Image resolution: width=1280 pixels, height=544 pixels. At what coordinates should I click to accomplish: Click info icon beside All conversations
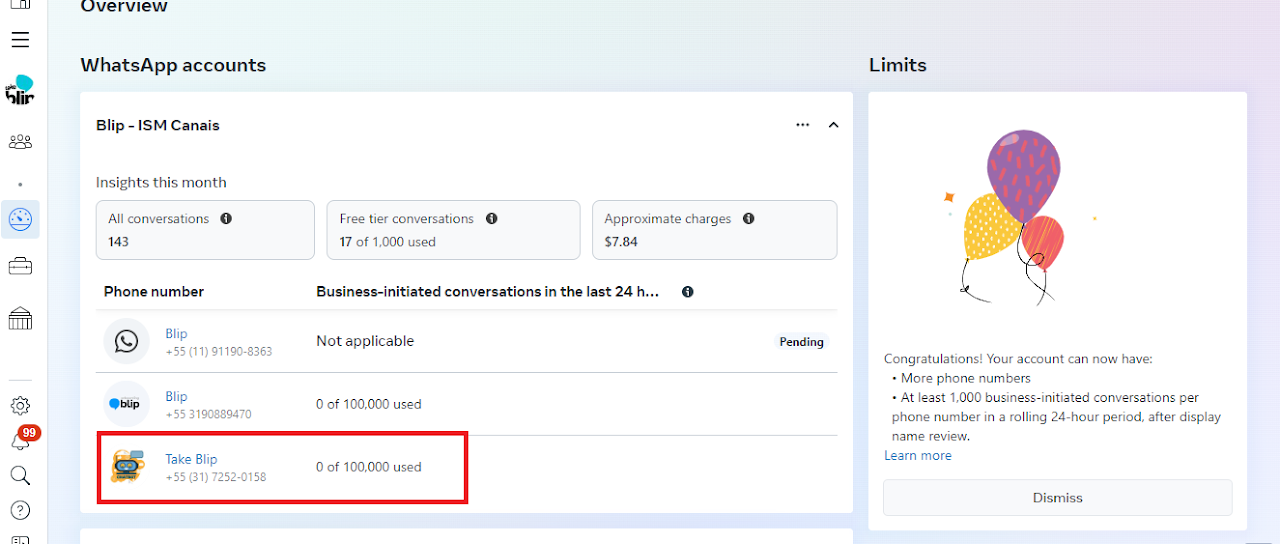pos(226,219)
